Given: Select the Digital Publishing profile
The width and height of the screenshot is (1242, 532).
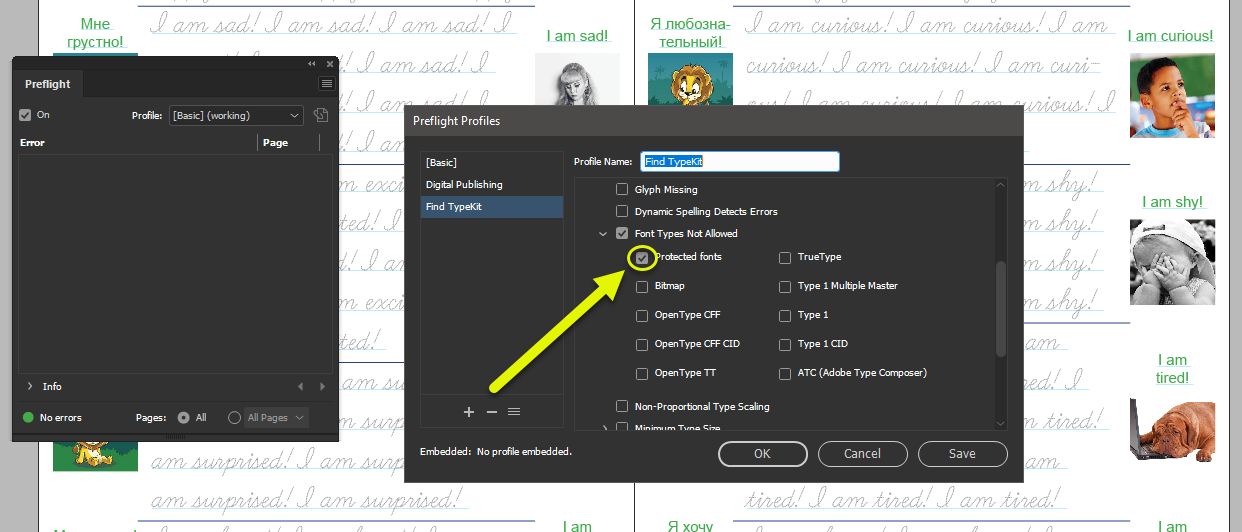Looking at the screenshot, I should (x=491, y=185).
